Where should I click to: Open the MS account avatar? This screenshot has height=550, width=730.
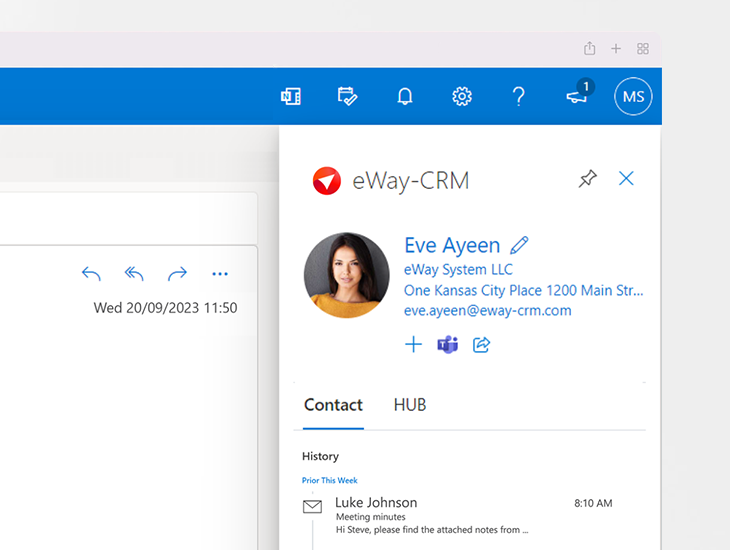pos(633,96)
